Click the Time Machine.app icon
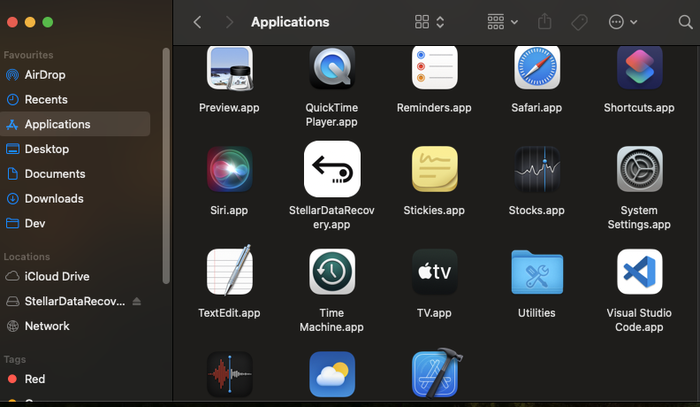The width and height of the screenshot is (700, 407). tap(332, 272)
